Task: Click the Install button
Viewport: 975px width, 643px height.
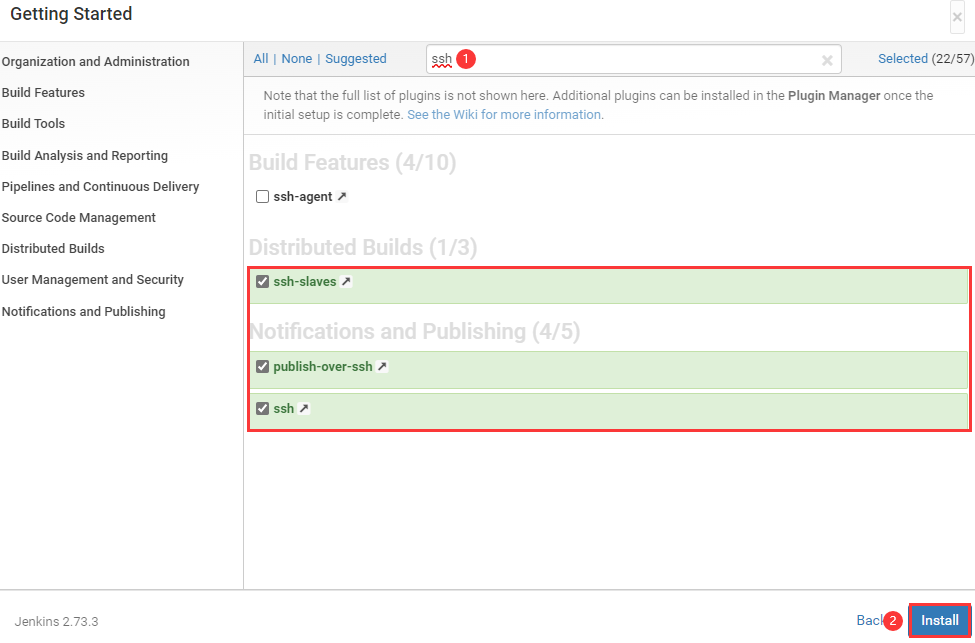Action: point(939,620)
